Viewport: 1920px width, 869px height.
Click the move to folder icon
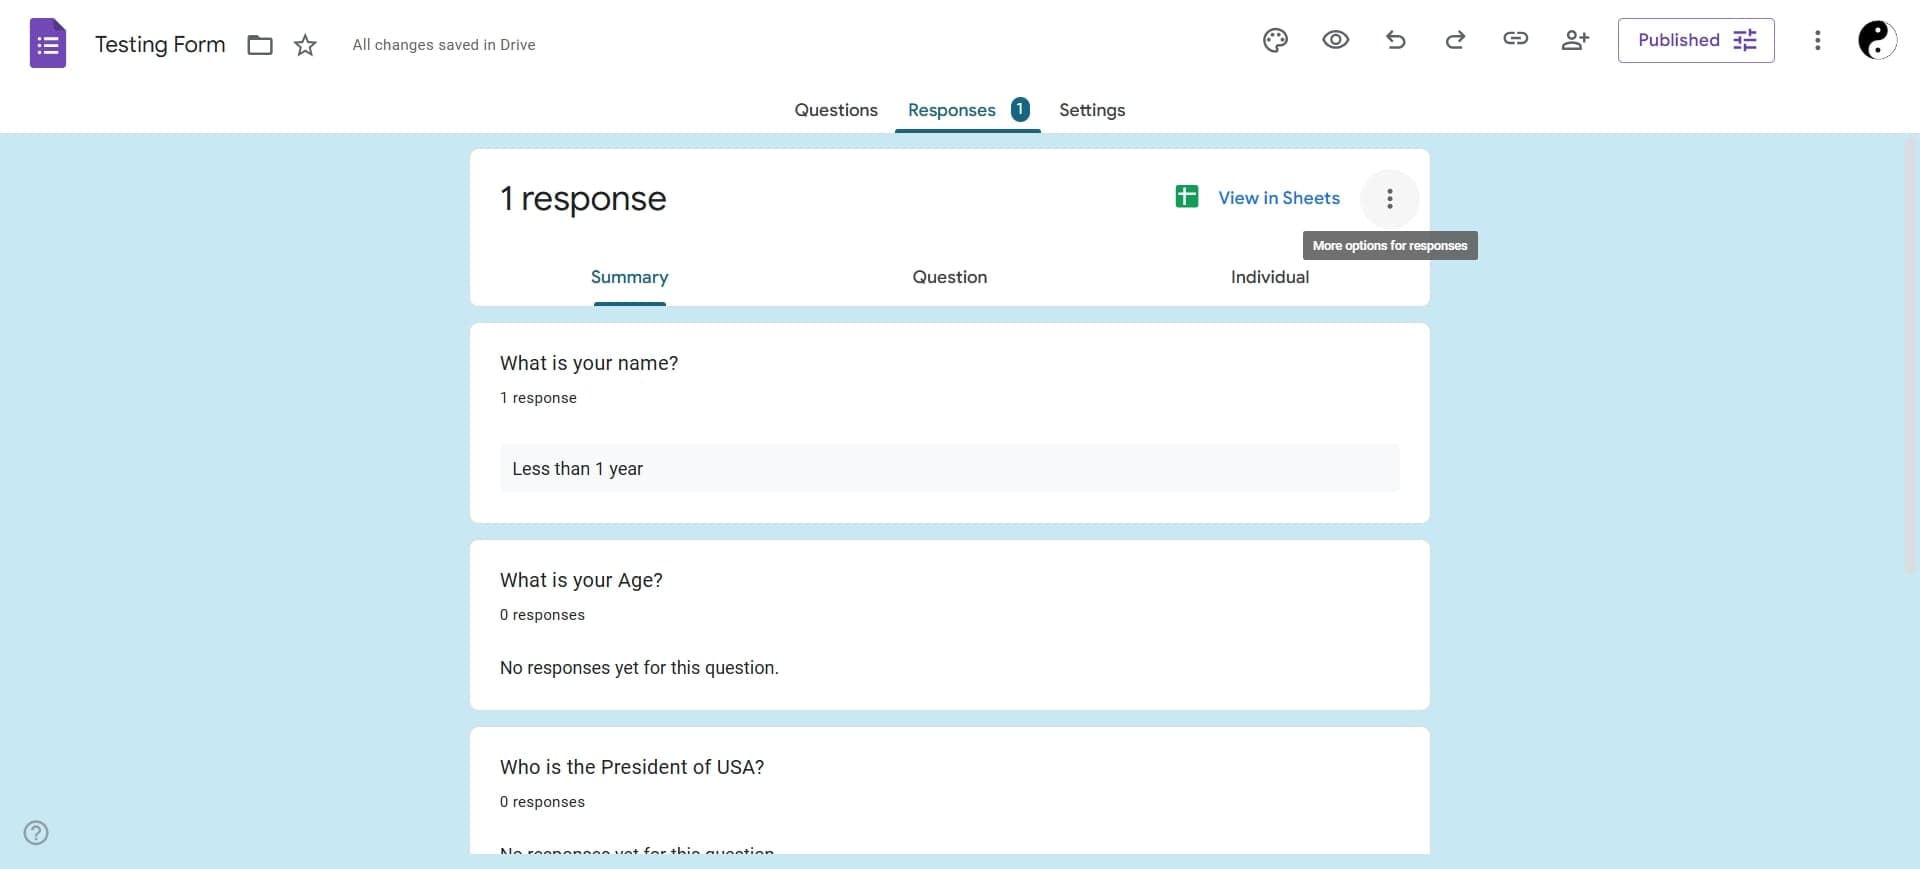(260, 45)
